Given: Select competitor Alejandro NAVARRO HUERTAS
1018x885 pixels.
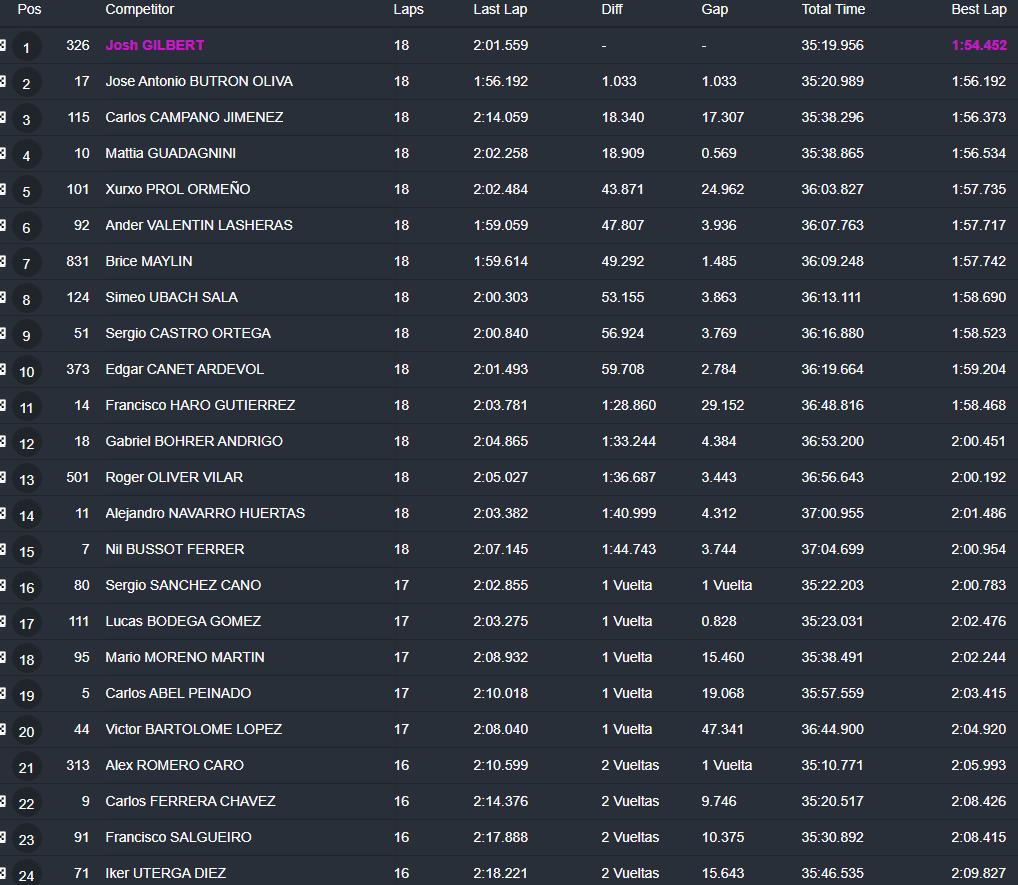Looking at the screenshot, I should (204, 513).
